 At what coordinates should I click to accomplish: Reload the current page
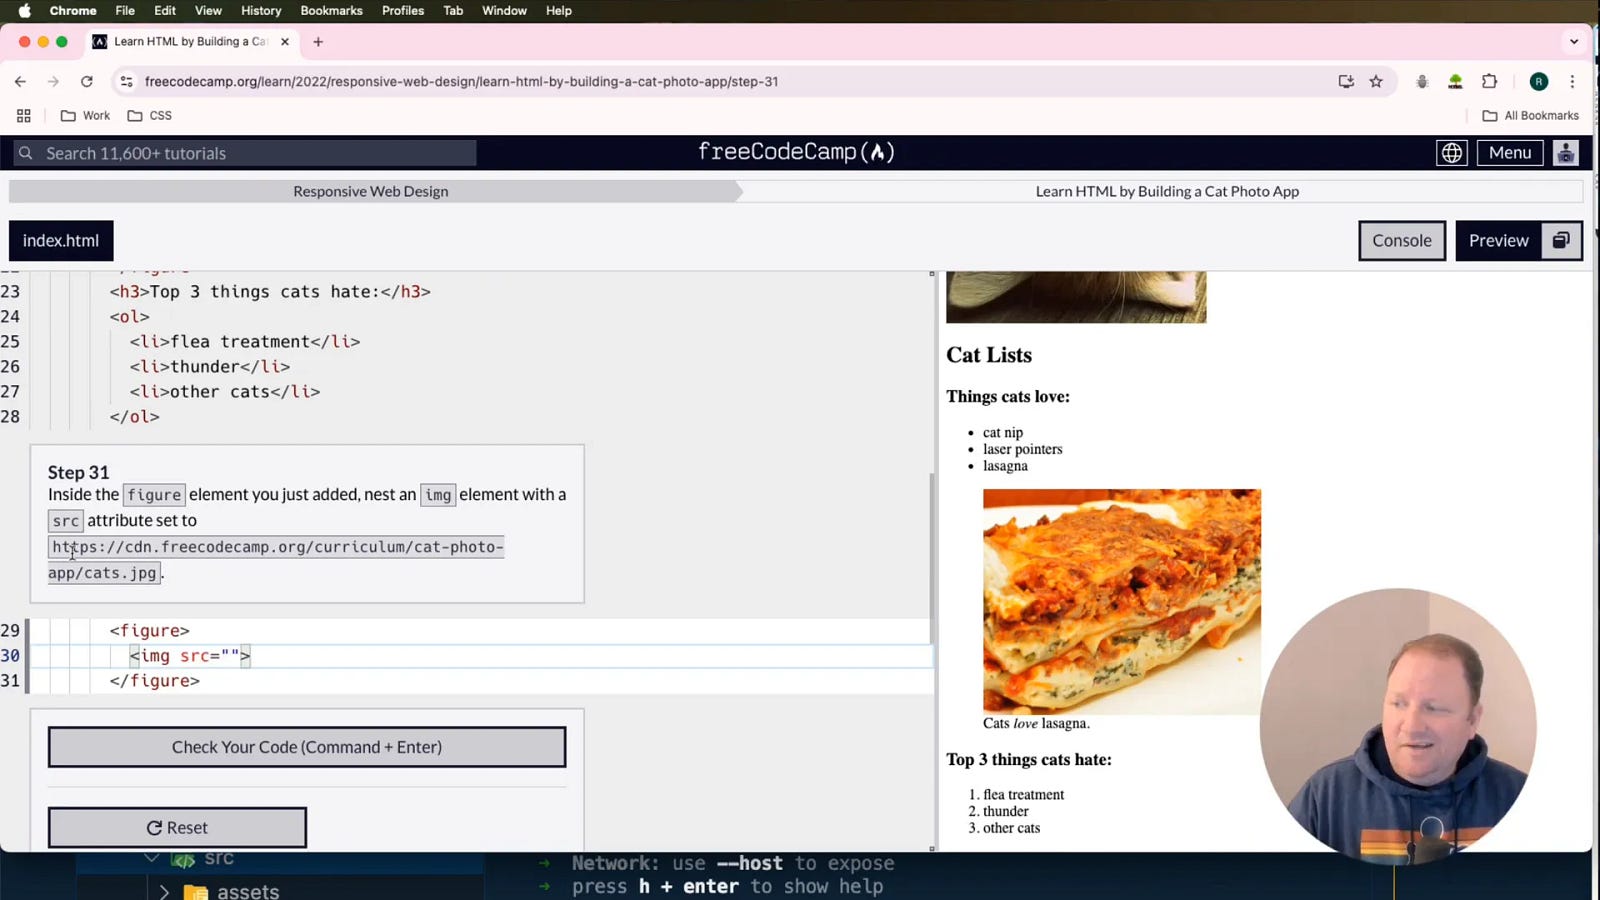tap(87, 82)
